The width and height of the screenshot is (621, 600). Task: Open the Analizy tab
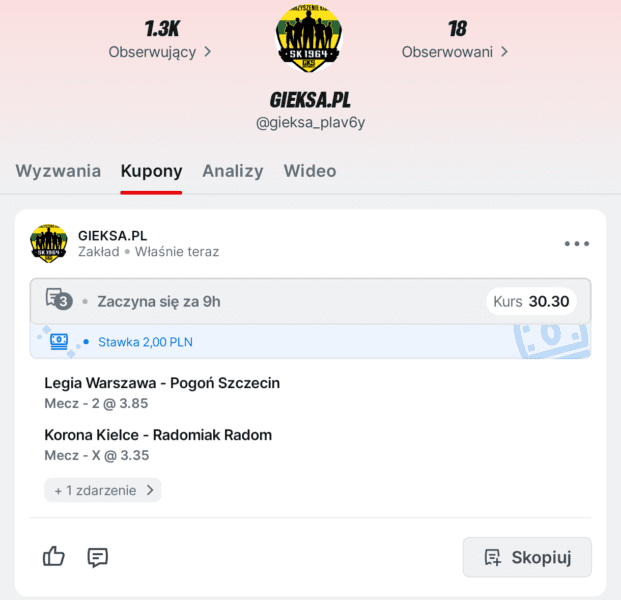233,171
